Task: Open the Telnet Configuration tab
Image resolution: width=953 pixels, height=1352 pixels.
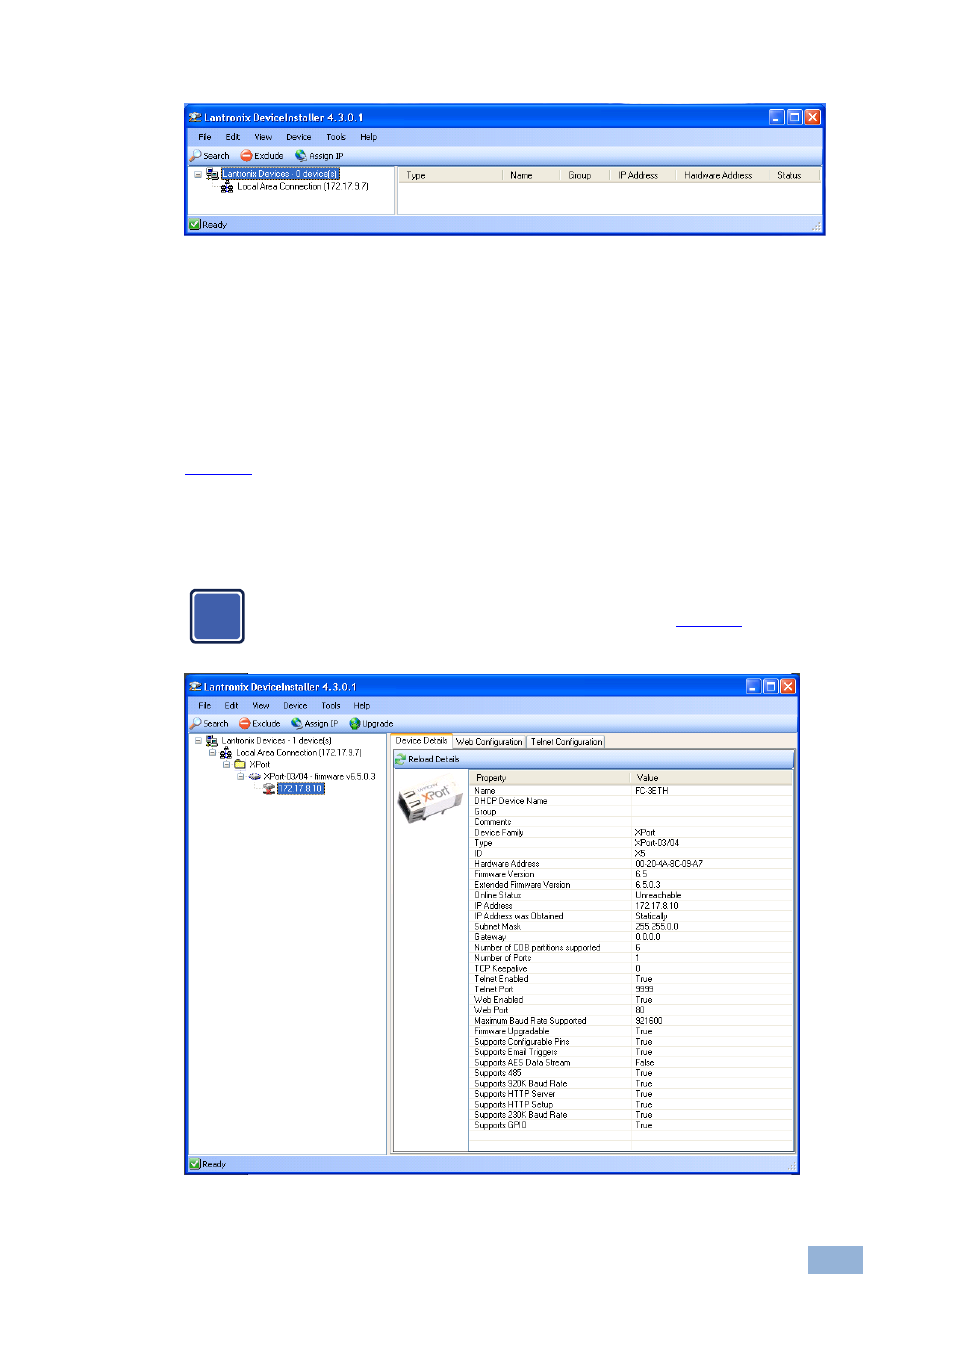Action: coord(566,742)
